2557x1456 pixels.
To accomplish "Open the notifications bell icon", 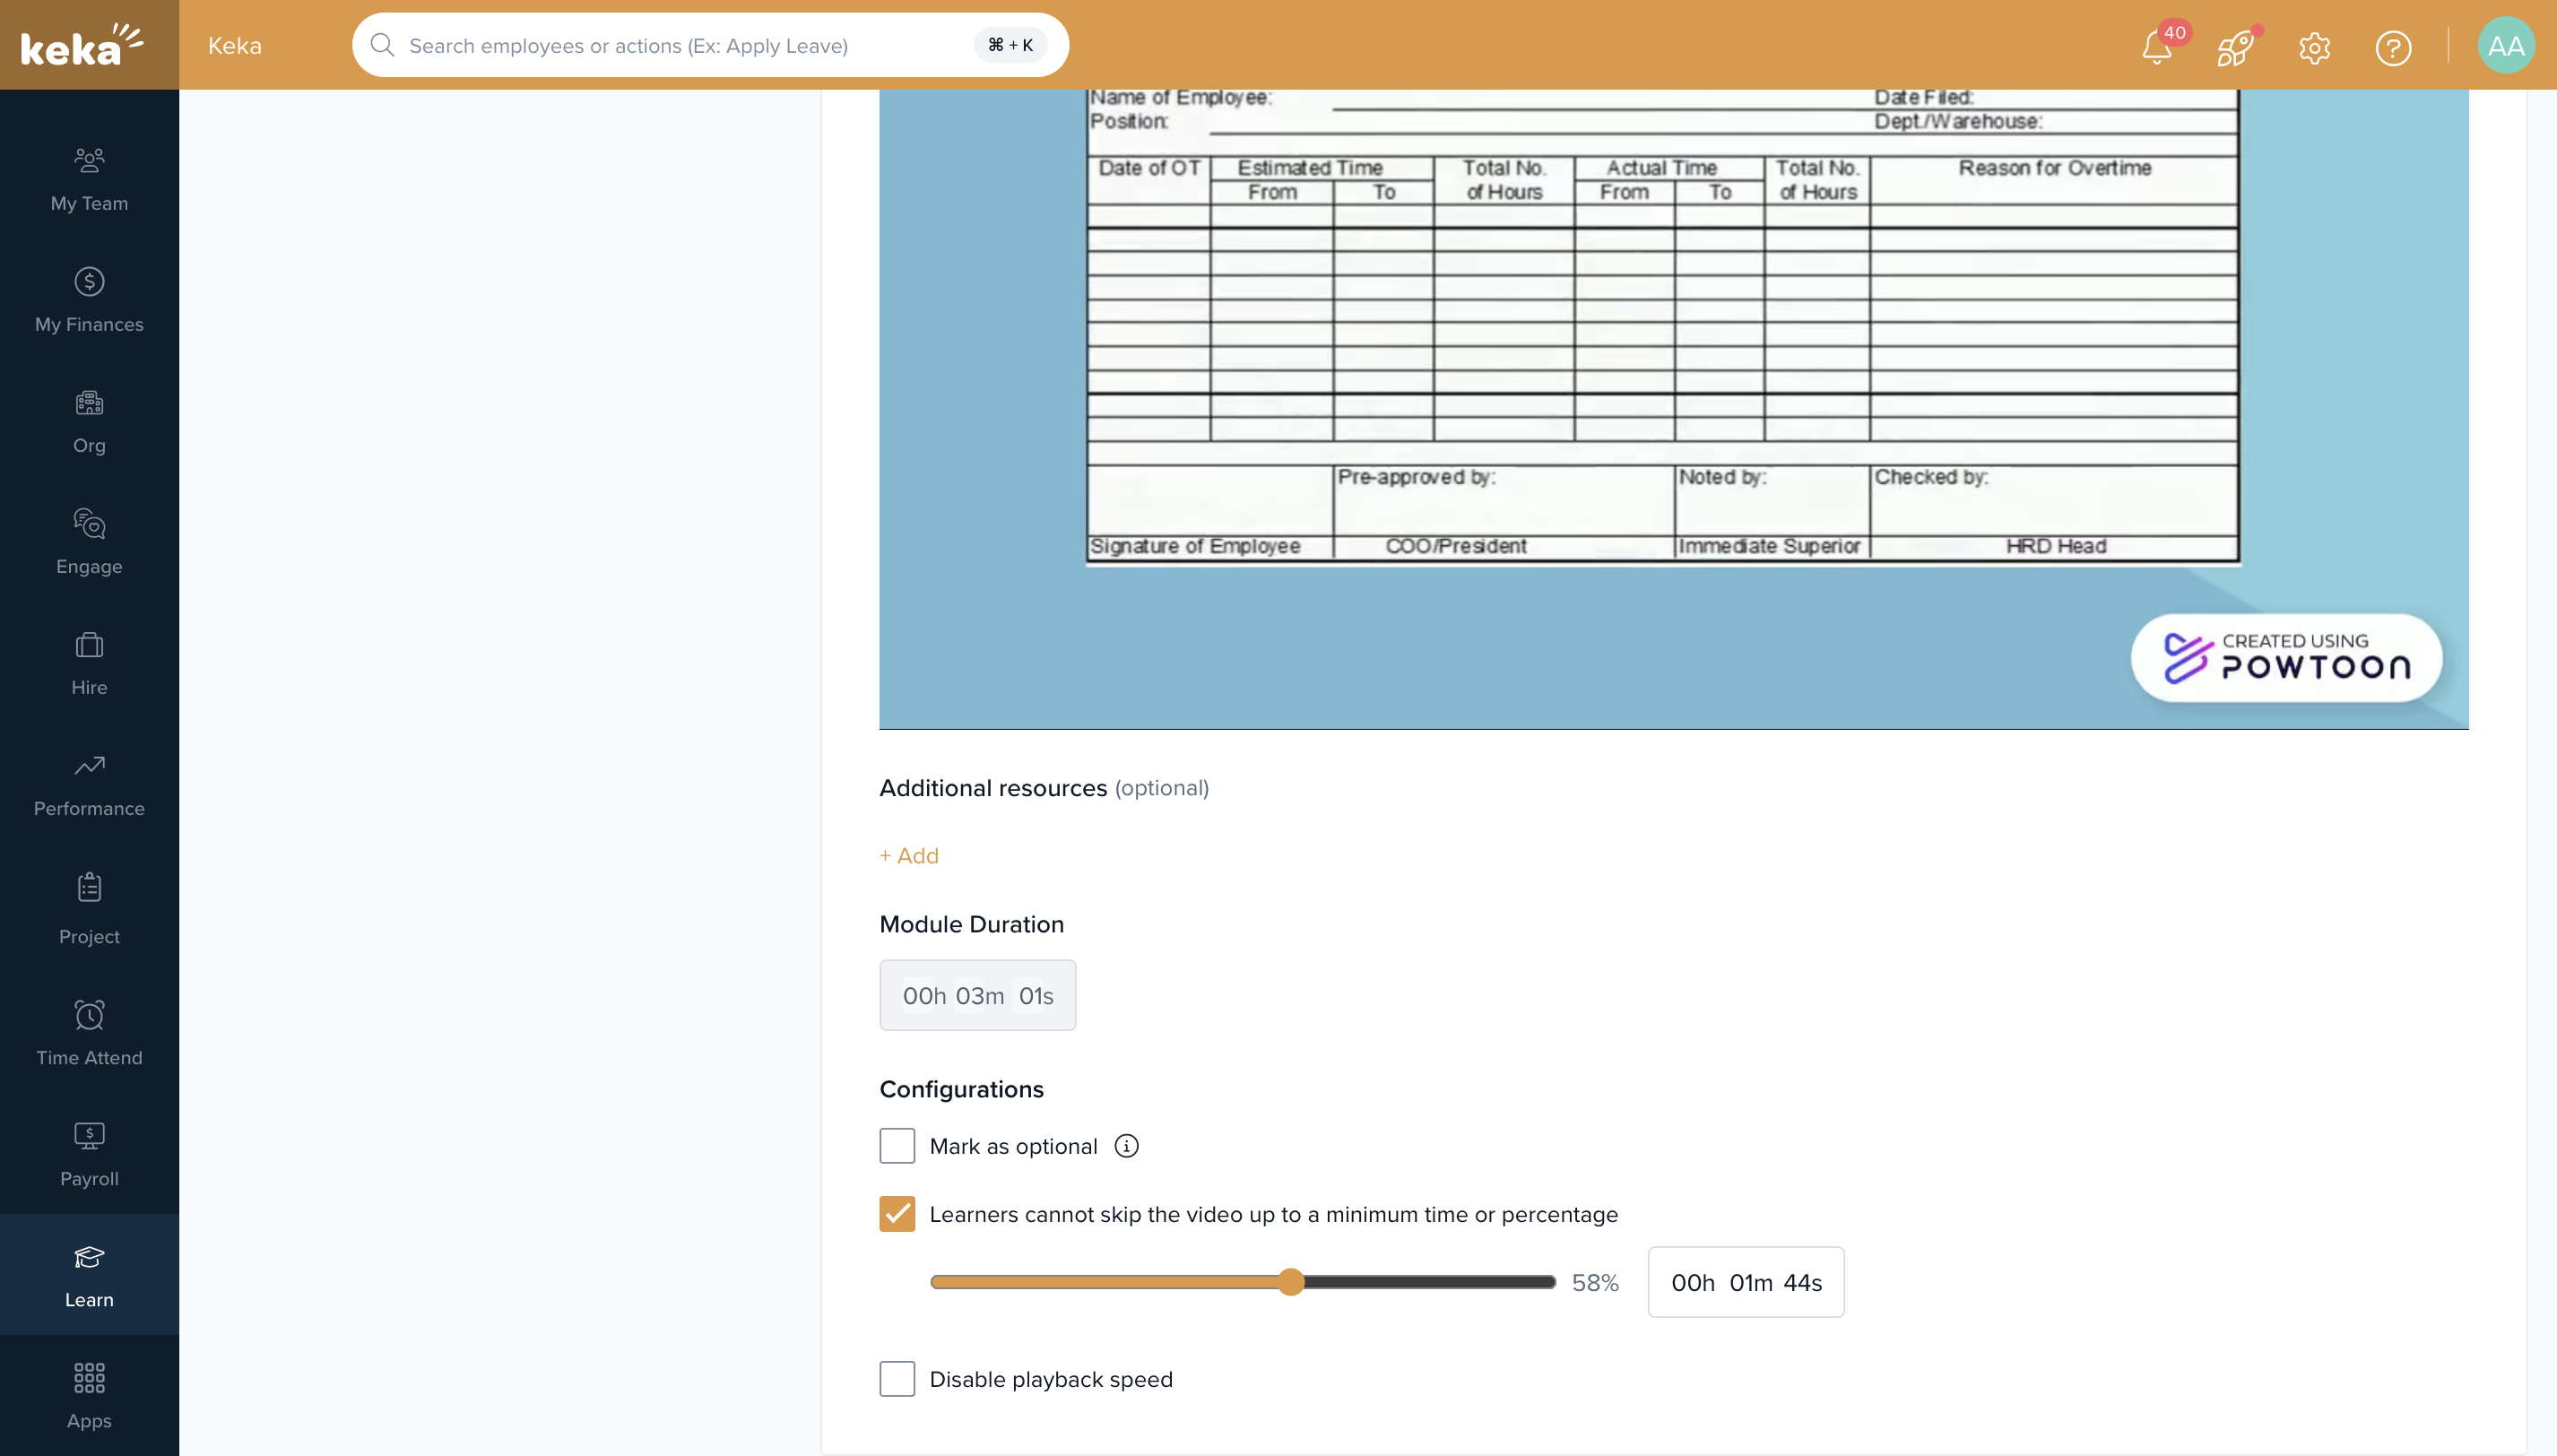I will click(x=2156, y=47).
